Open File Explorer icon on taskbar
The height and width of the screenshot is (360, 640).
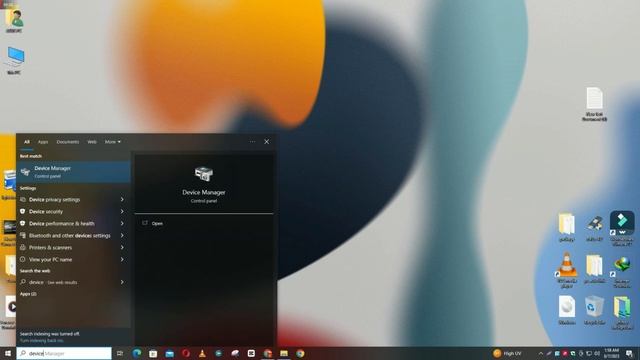tap(284, 353)
